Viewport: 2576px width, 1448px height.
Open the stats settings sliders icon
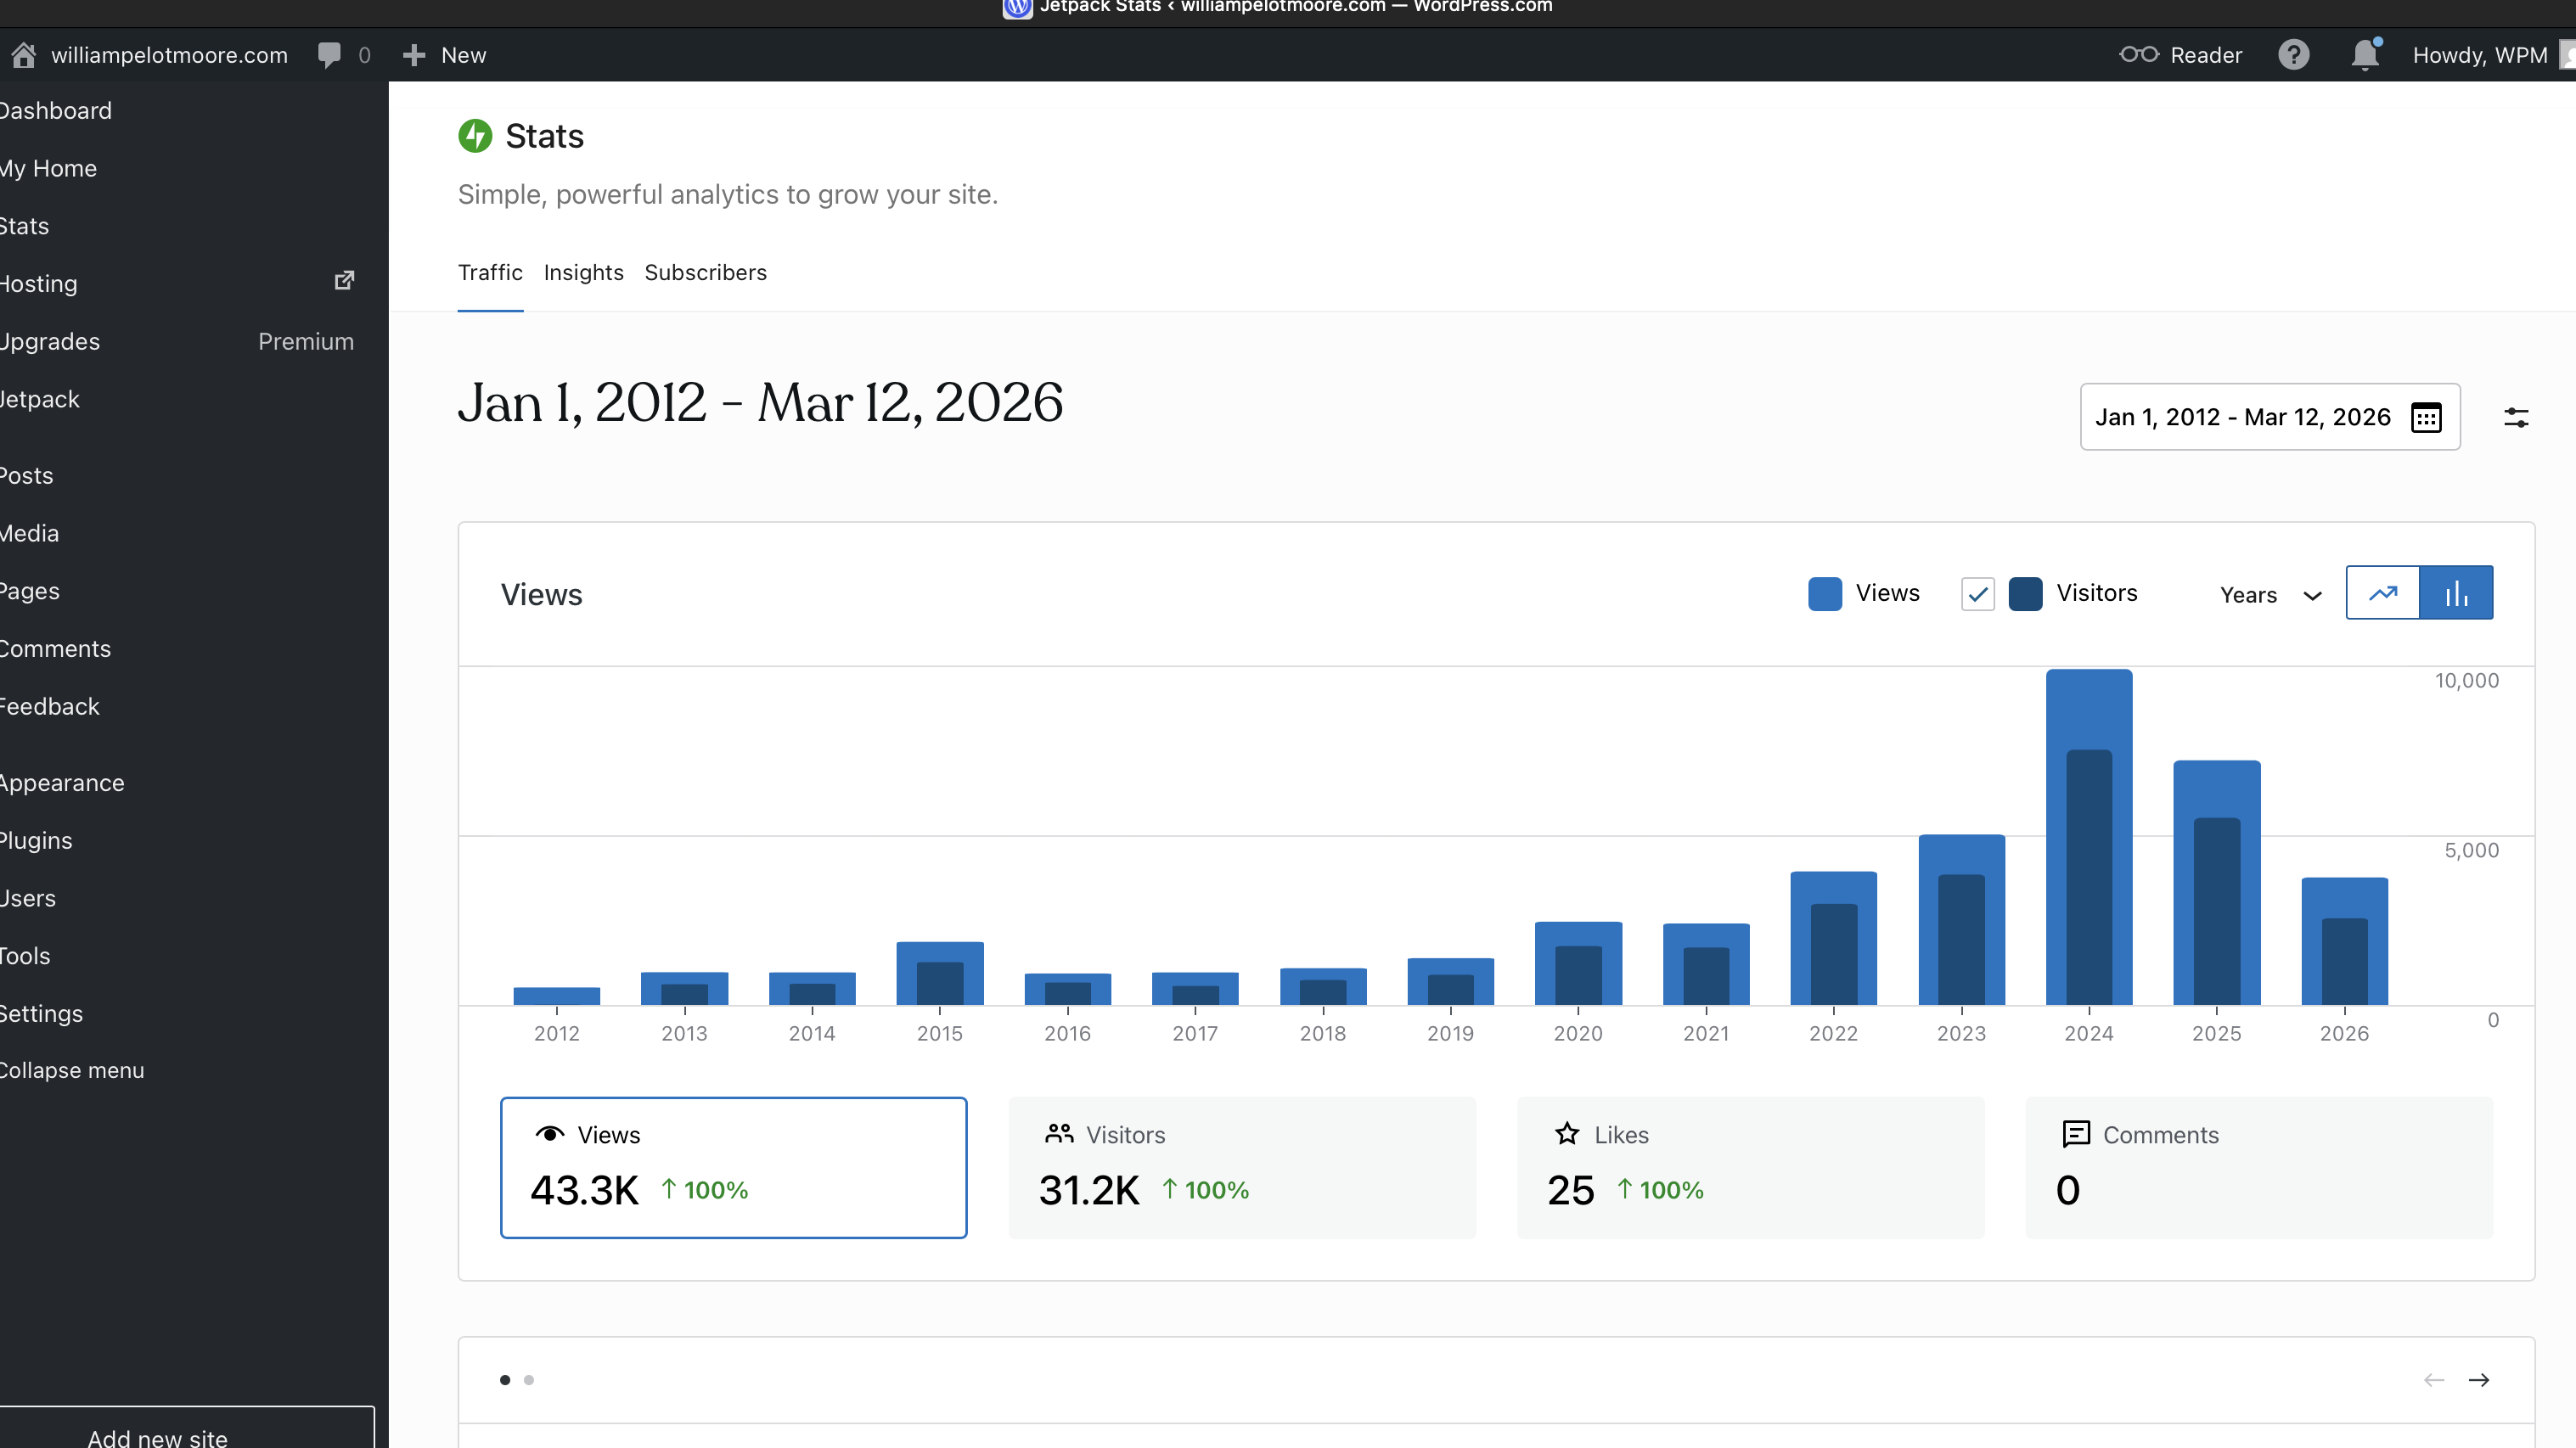[2516, 417]
